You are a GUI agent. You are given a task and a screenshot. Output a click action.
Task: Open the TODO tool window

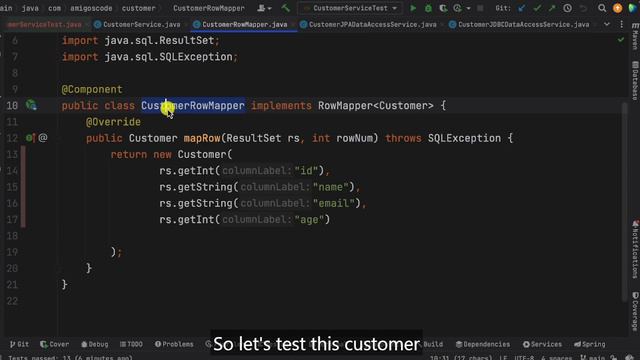coord(131,344)
